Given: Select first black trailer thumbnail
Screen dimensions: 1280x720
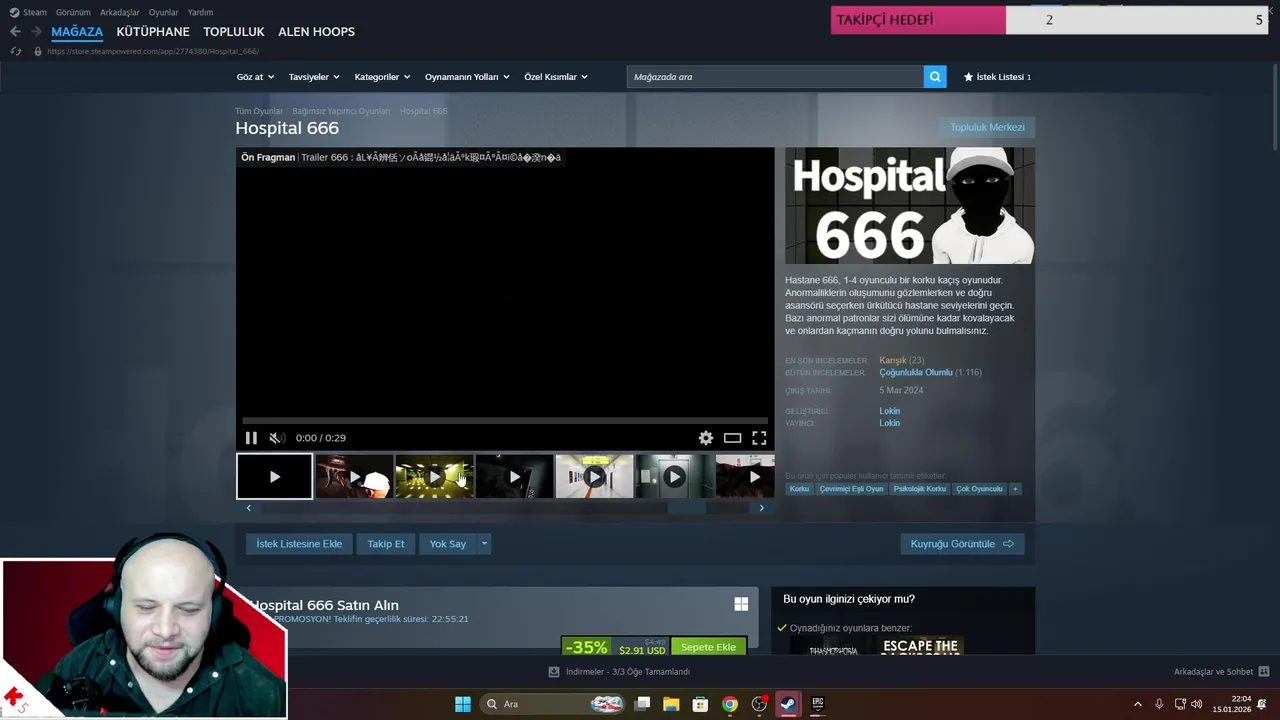Looking at the screenshot, I should point(274,477).
